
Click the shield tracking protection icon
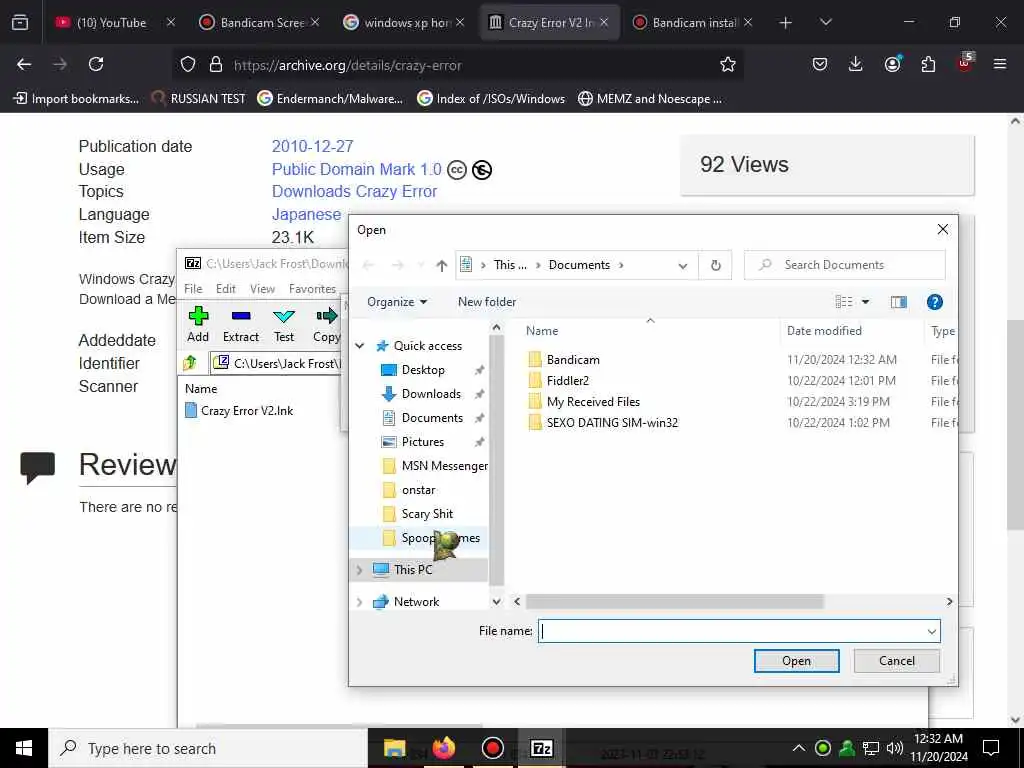(x=188, y=65)
